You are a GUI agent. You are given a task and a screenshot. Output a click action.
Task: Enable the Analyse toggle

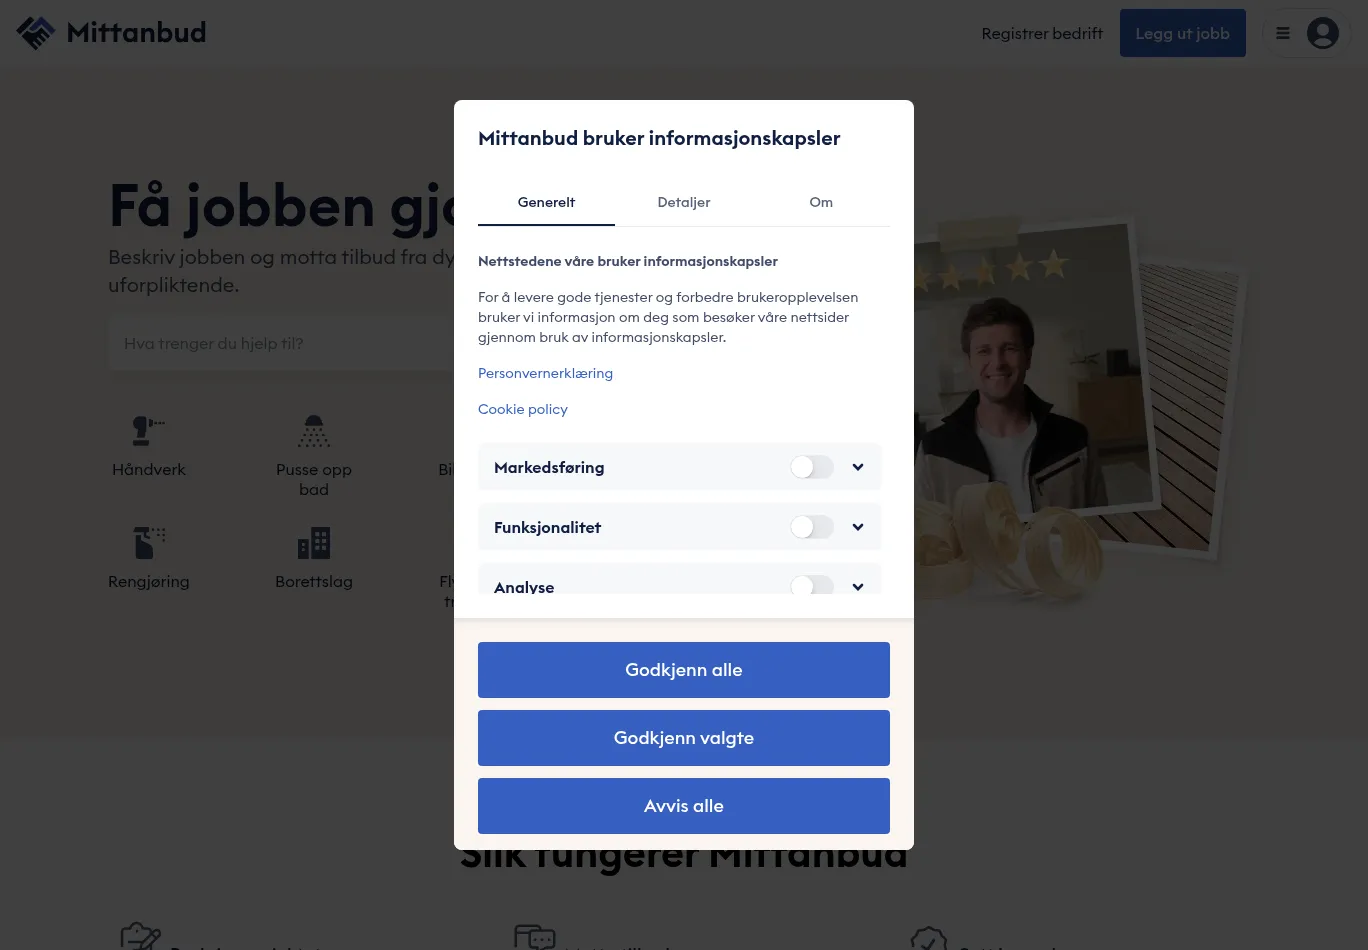pos(812,585)
